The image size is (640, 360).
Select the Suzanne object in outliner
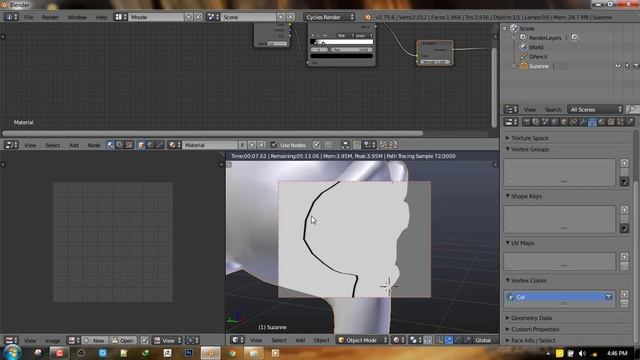(538, 66)
